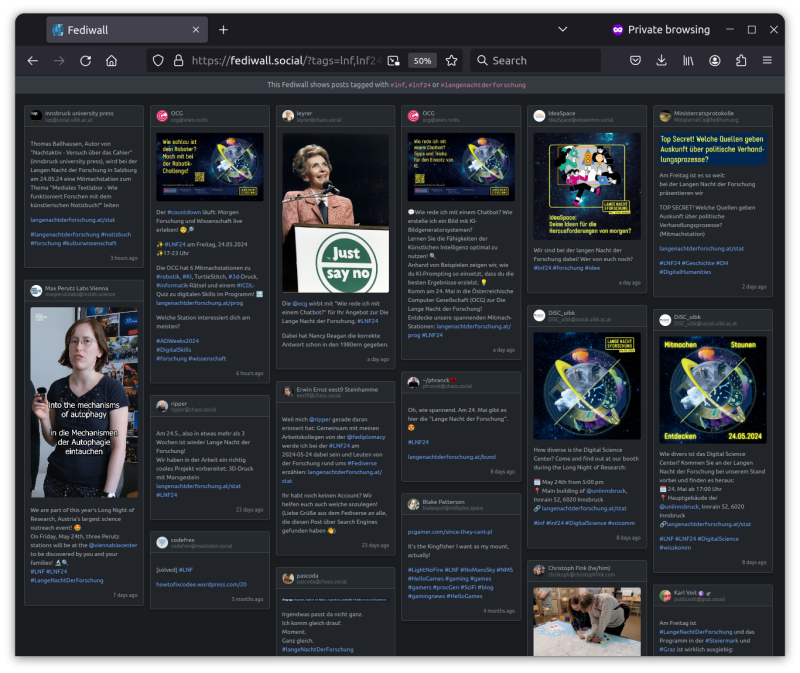Click the '4 months ago' timestamp
The image size is (800, 673).
point(499,611)
